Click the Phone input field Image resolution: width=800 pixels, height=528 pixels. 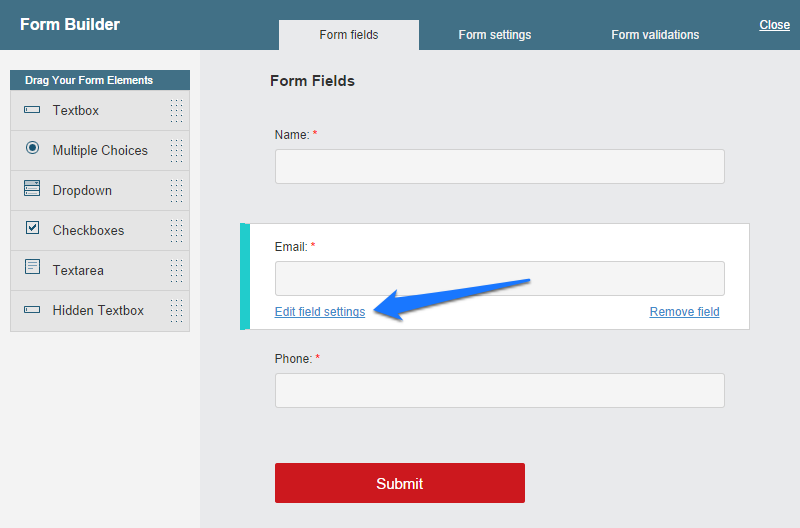tap(499, 391)
